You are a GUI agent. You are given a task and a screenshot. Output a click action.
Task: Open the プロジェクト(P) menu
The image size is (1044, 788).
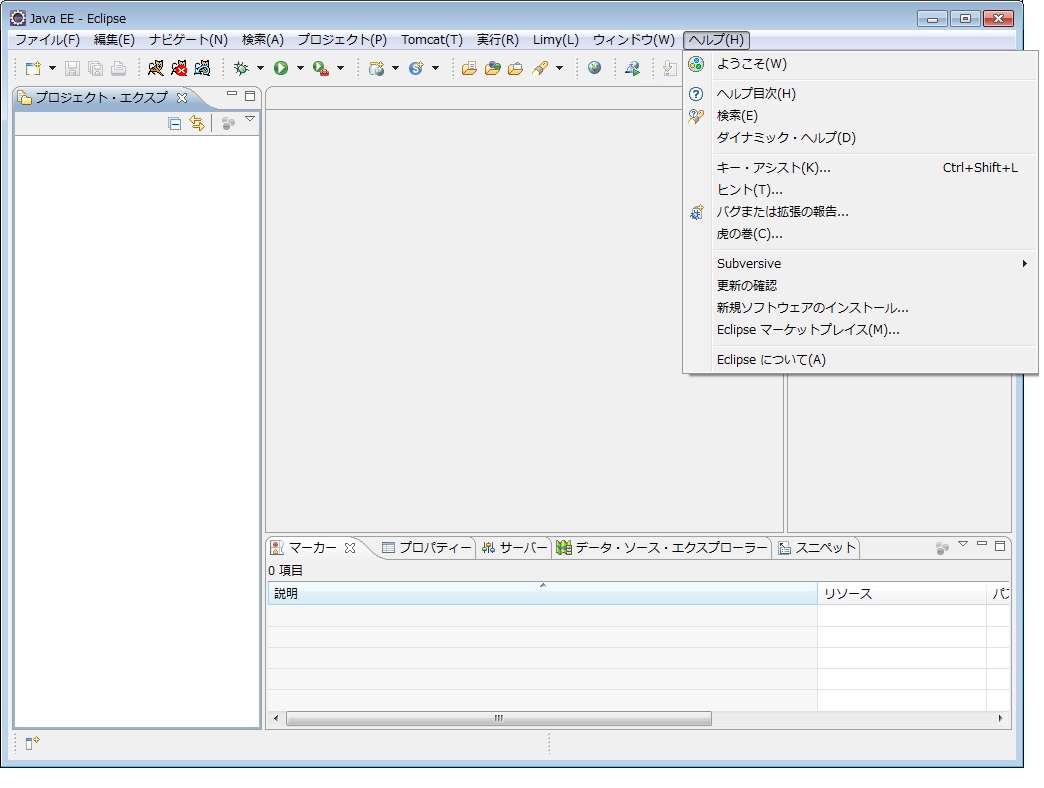[x=342, y=40]
